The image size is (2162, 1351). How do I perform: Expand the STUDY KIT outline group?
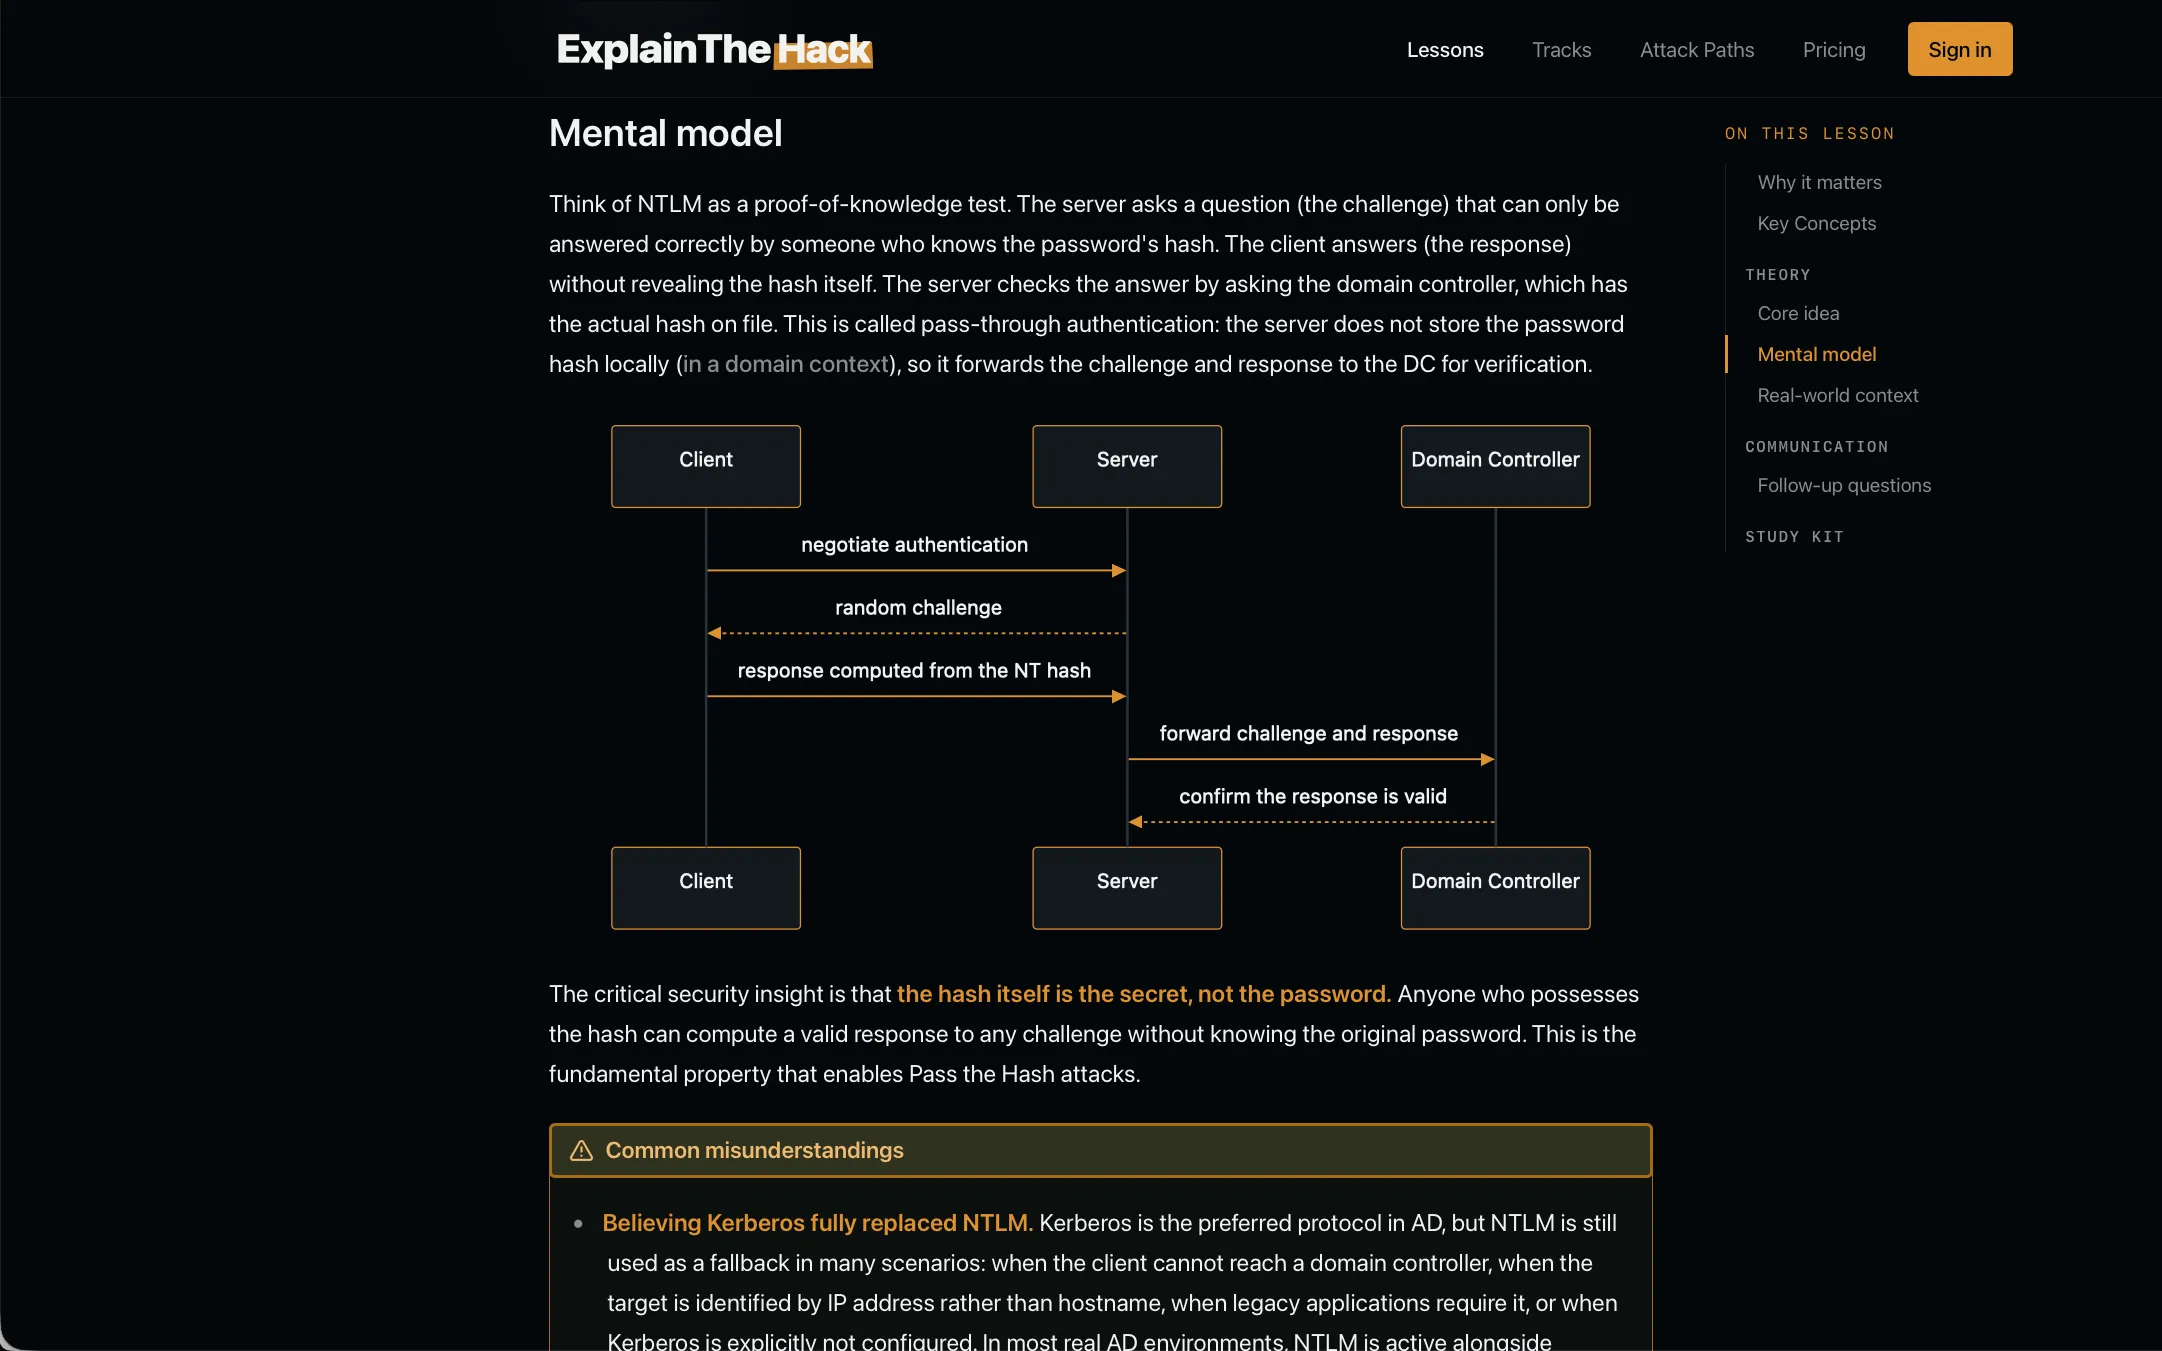click(x=1794, y=536)
